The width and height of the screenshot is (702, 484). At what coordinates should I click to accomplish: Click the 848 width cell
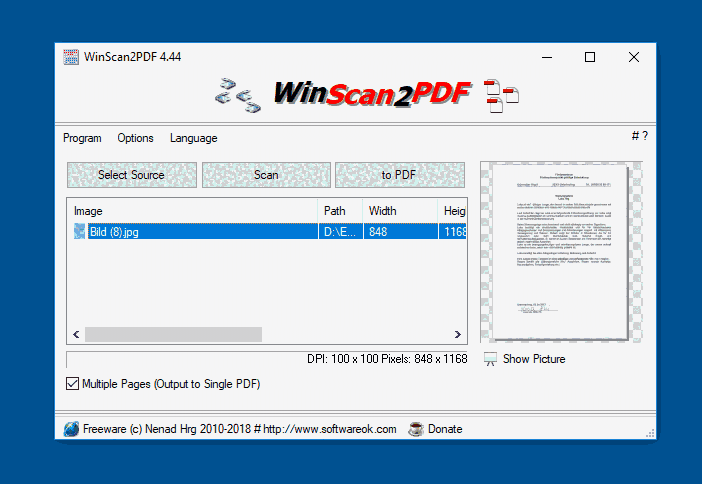[x=401, y=231]
